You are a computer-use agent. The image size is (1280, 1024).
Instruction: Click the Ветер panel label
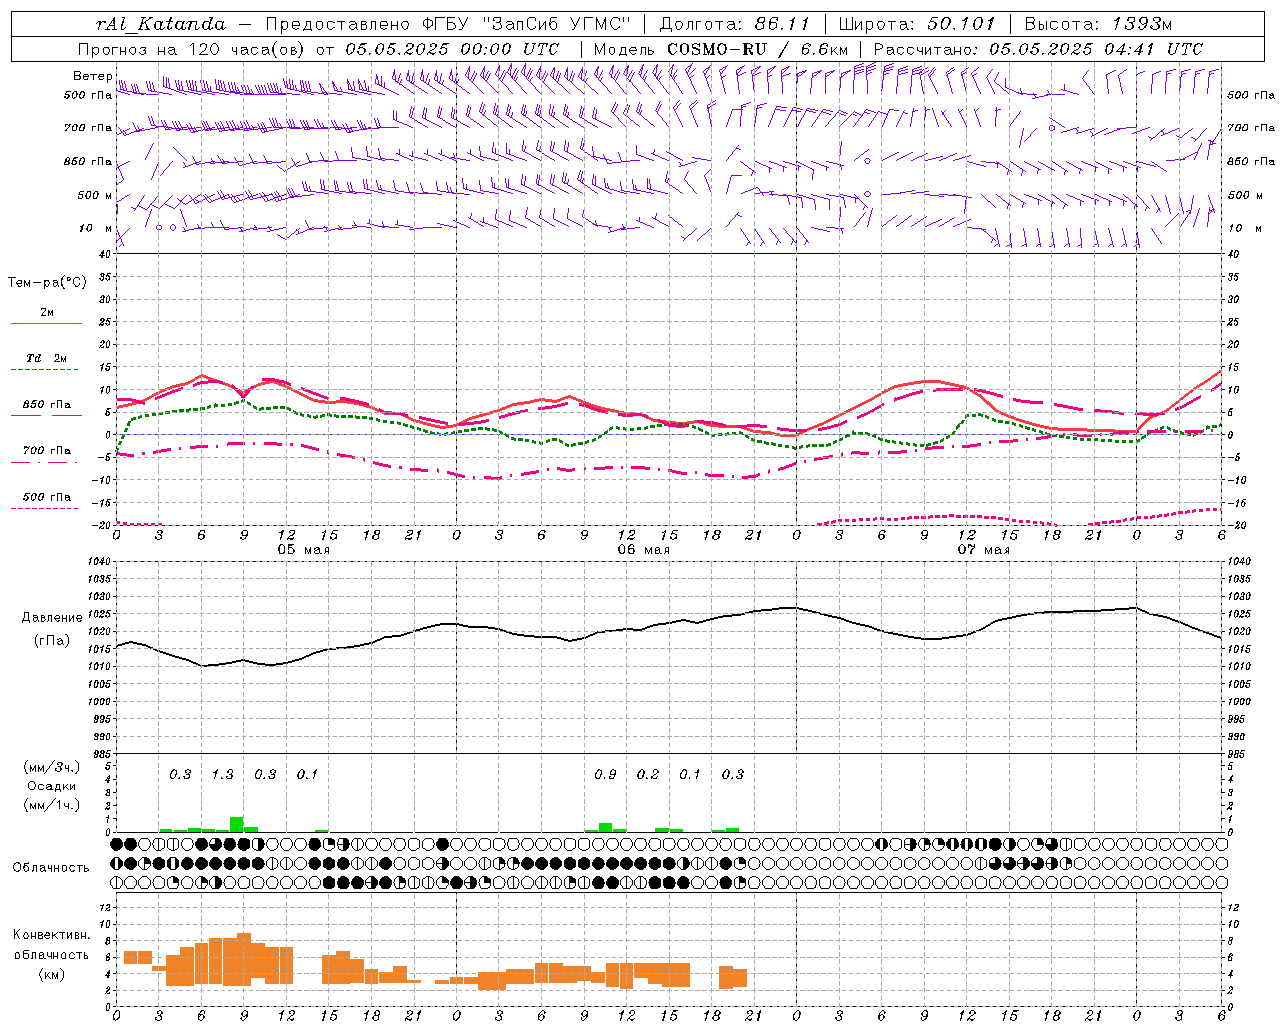pyautogui.click(x=92, y=76)
